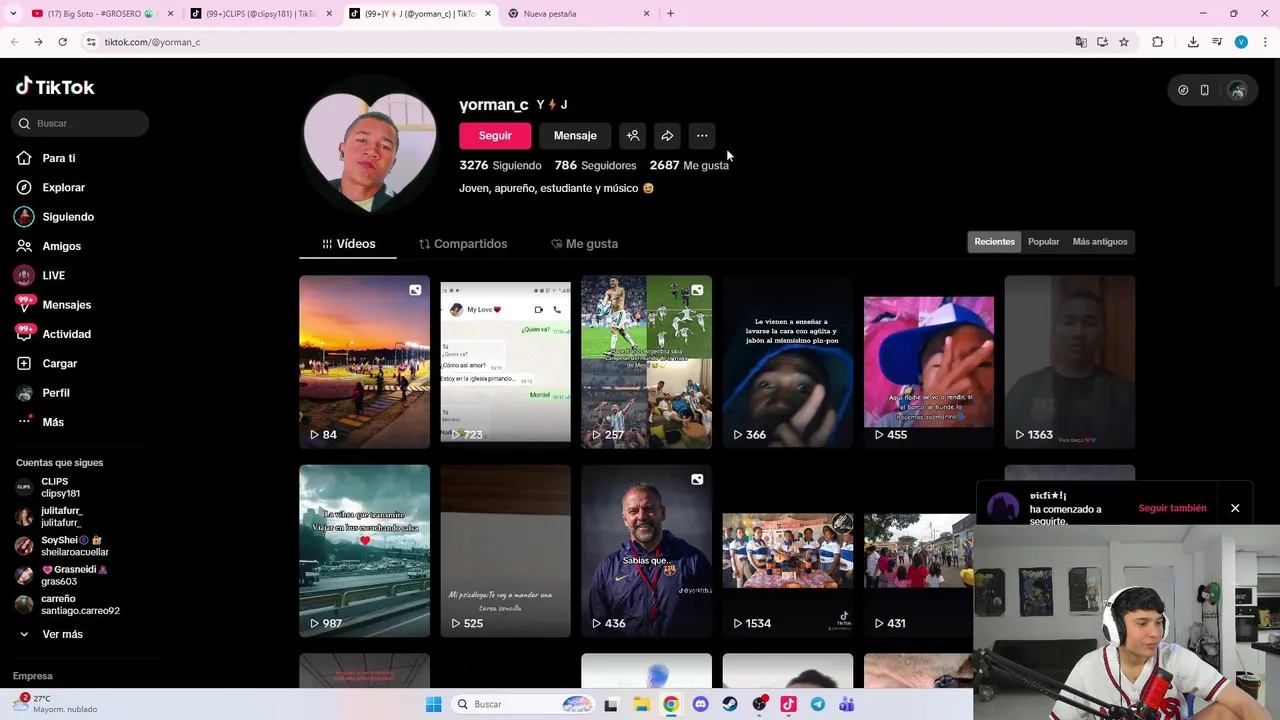Click the TikTok logo in the sidebar

(55, 87)
